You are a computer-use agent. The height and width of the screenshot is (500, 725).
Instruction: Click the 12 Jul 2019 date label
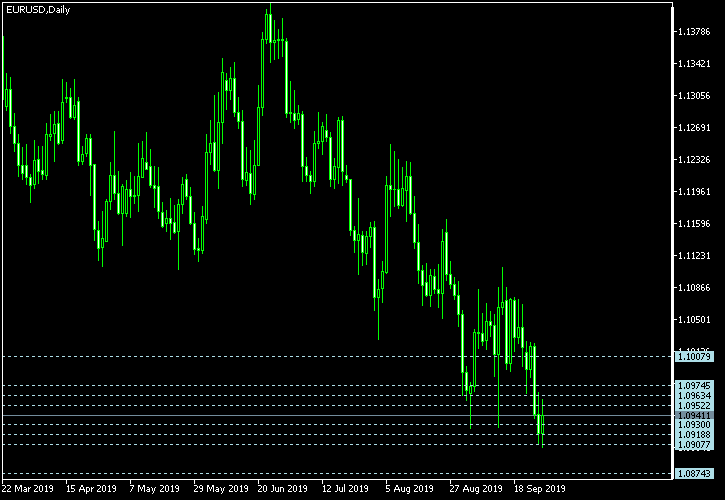(x=345, y=488)
